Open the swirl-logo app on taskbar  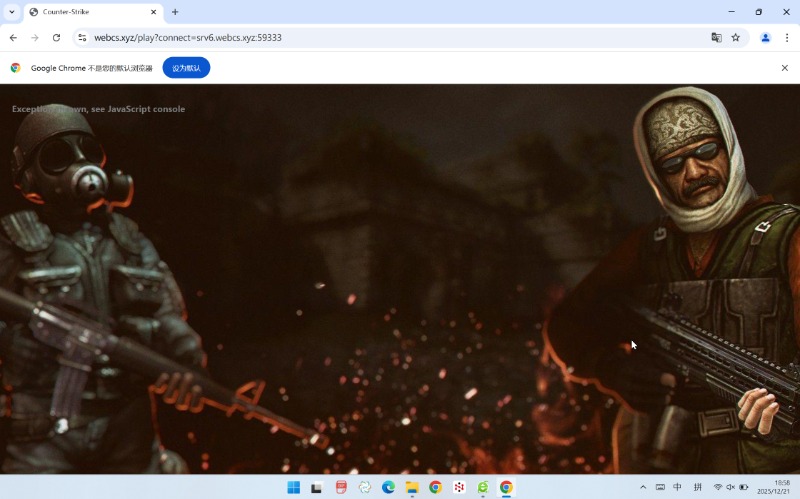(x=365, y=487)
